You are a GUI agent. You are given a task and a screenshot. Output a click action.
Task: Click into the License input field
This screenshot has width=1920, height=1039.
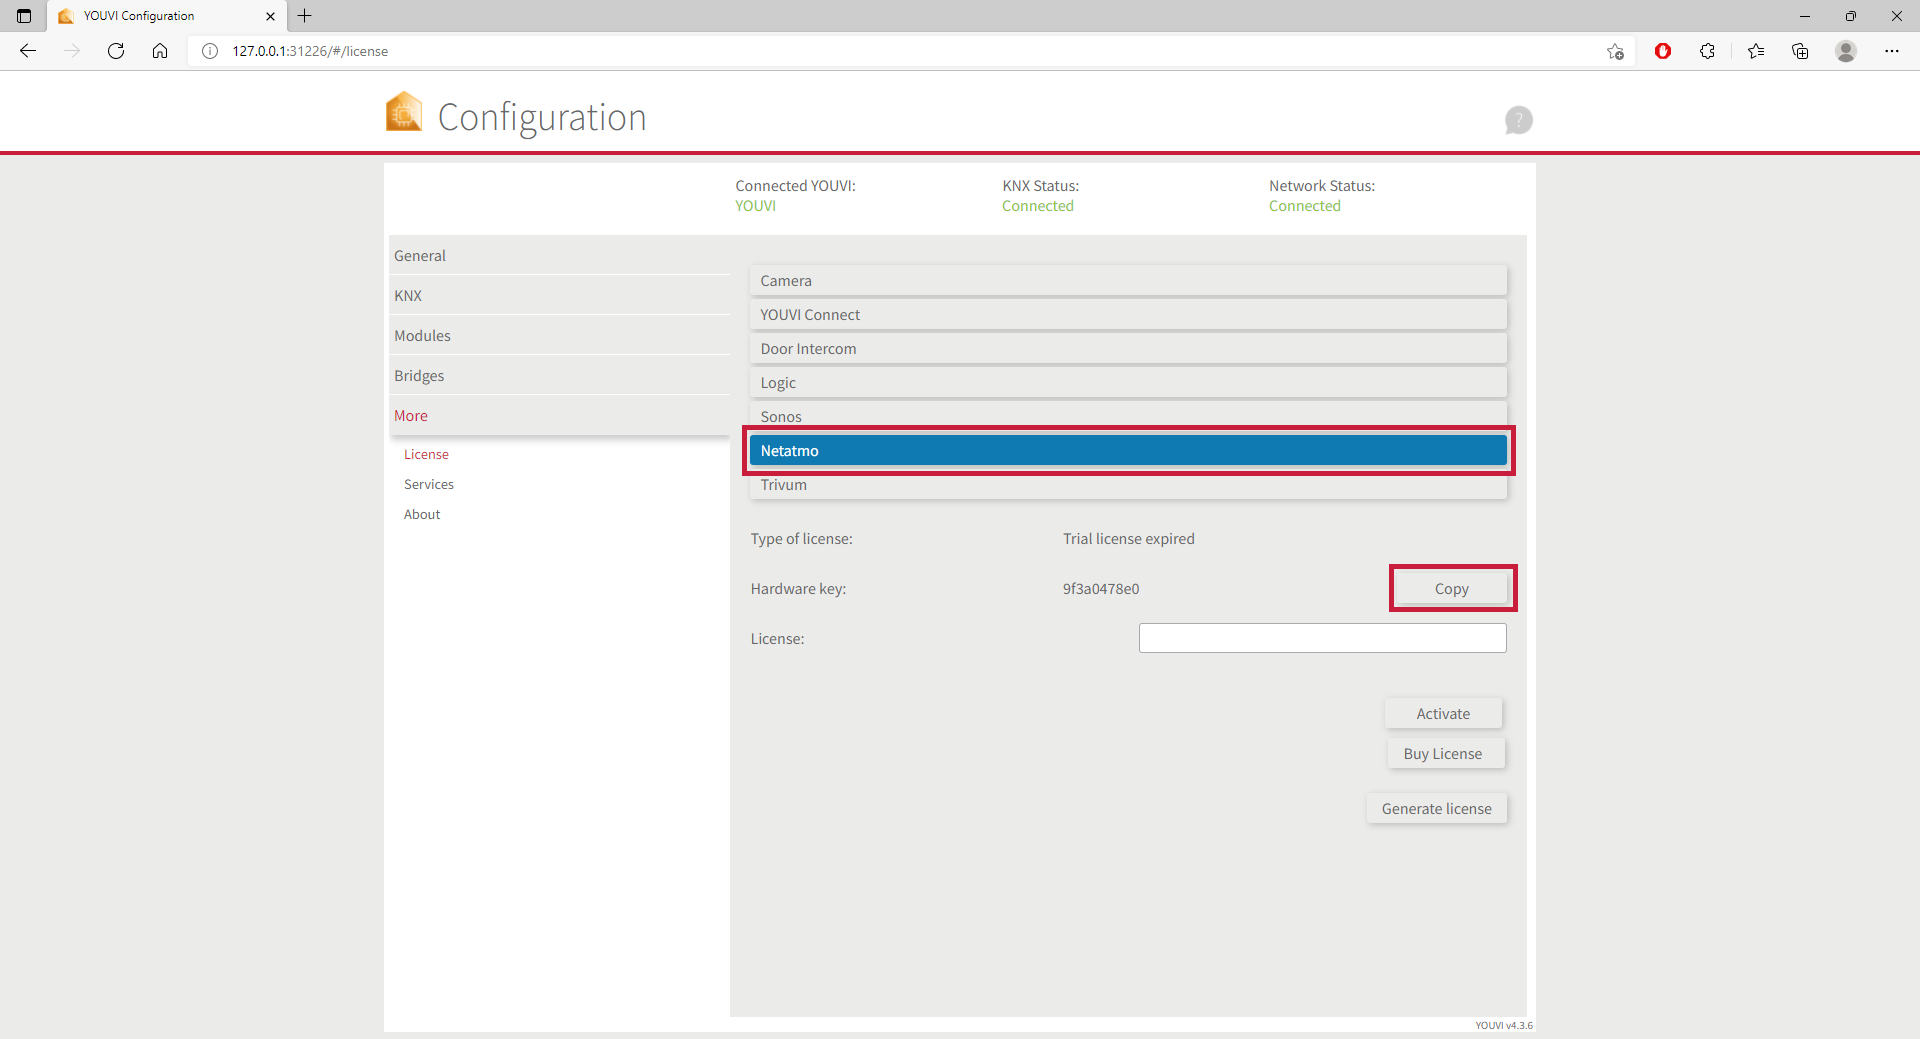(x=1322, y=638)
